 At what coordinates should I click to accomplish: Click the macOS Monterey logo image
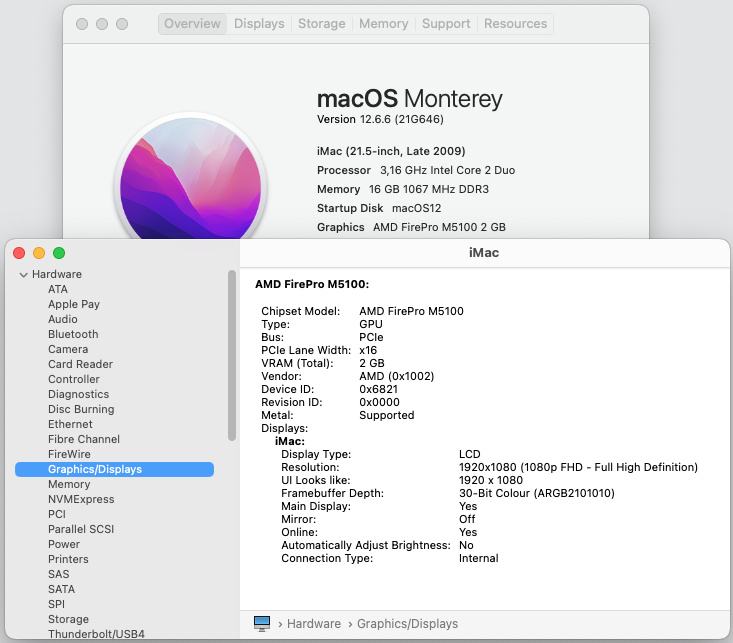(191, 178)
